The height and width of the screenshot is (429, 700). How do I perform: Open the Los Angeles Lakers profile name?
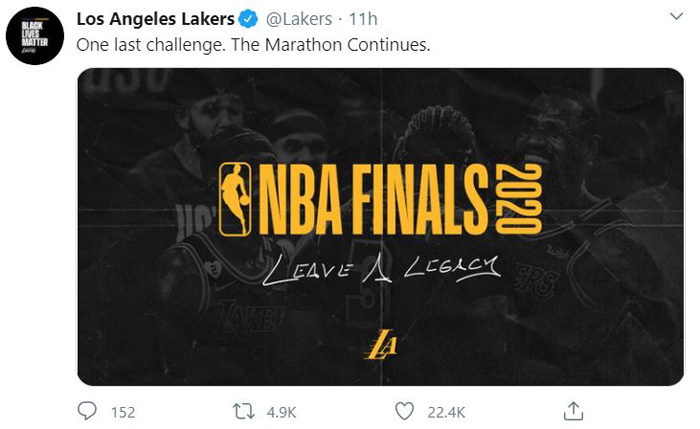(x=155, y=19)
